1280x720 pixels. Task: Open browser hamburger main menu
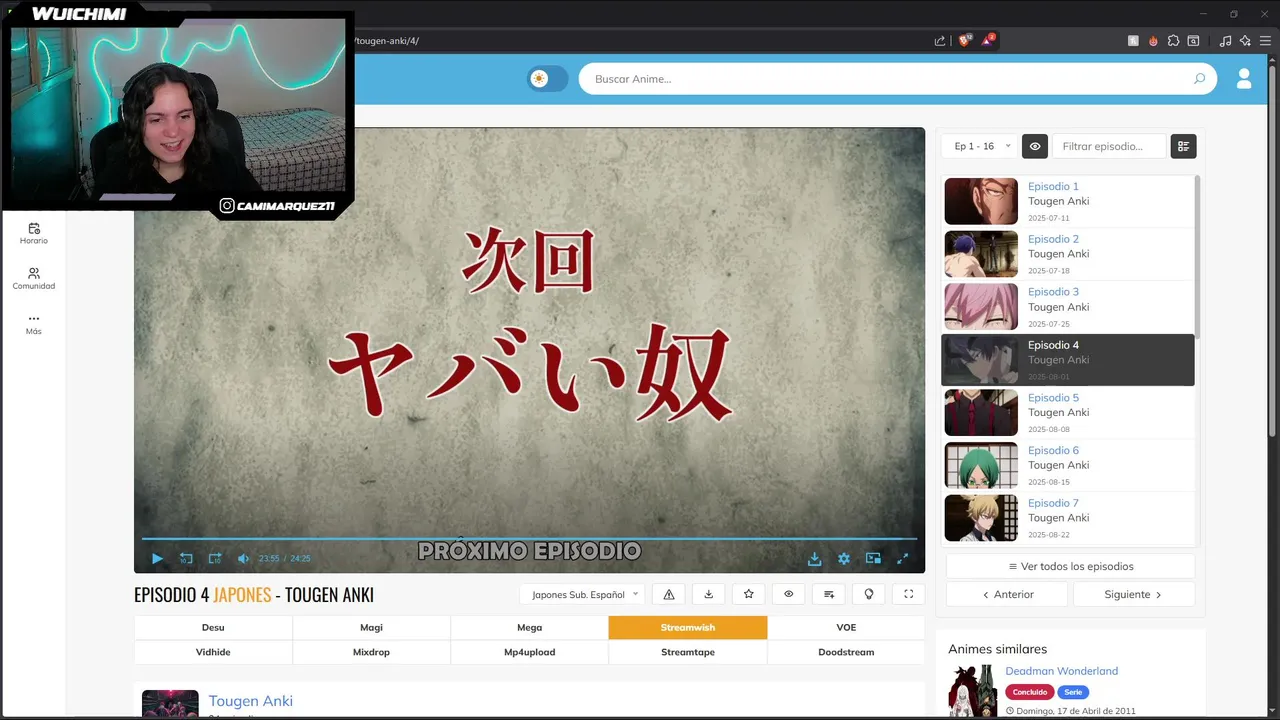click(1264, 41)
